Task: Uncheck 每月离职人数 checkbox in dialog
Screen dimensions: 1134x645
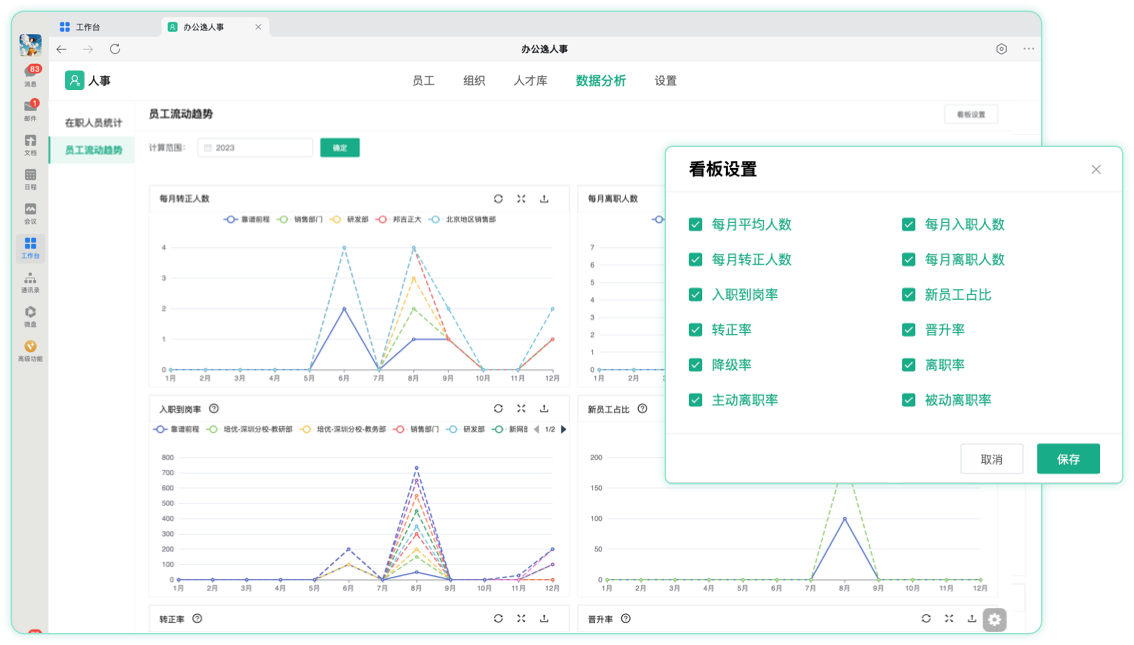Action: pos(909,260)
